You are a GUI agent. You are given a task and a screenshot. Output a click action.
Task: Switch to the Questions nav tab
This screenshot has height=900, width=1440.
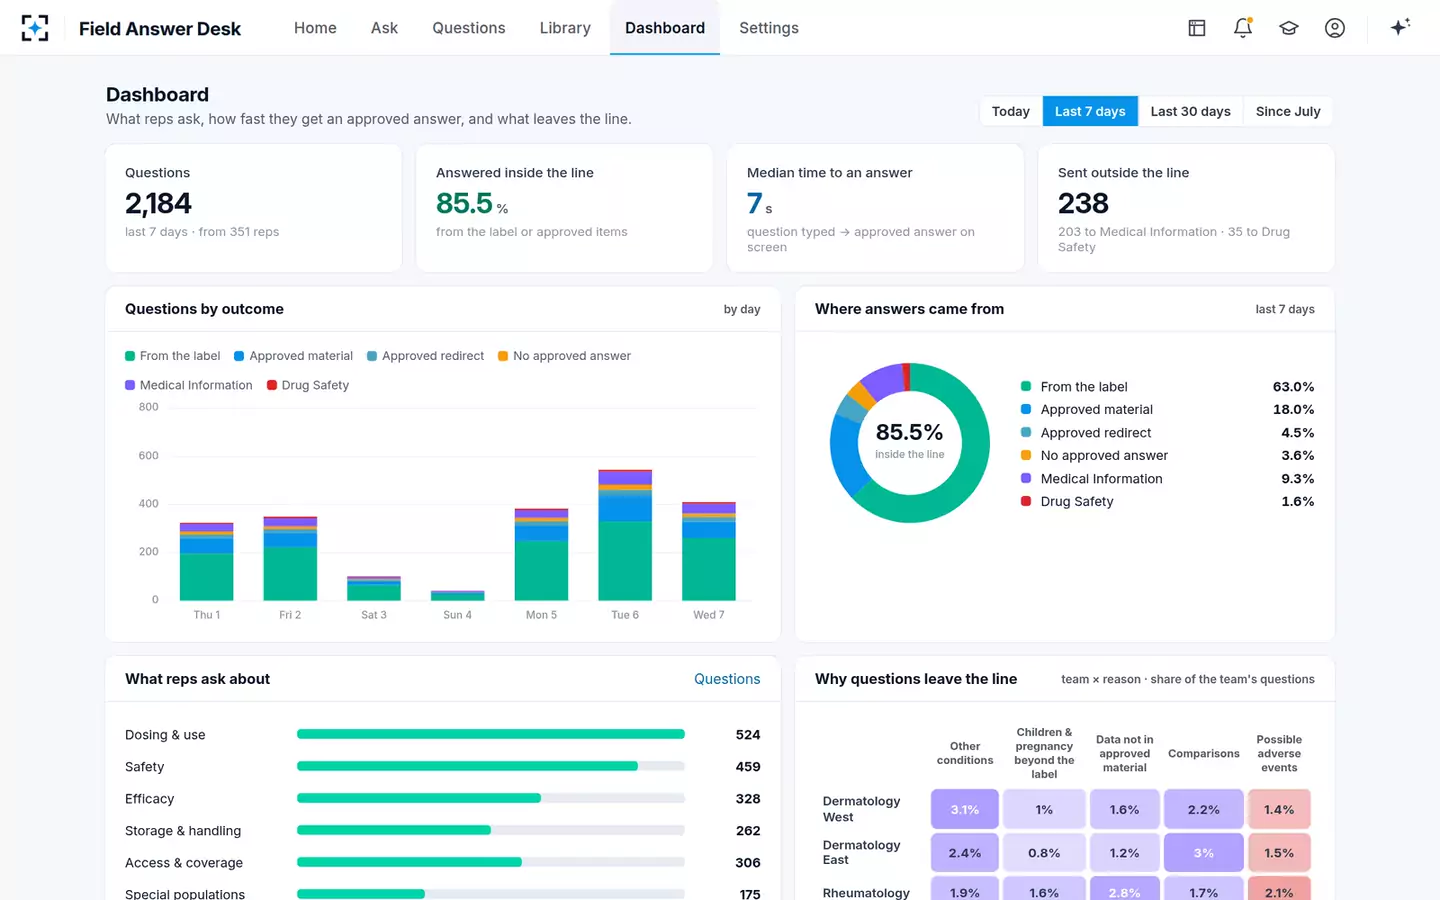coord(469,28)
